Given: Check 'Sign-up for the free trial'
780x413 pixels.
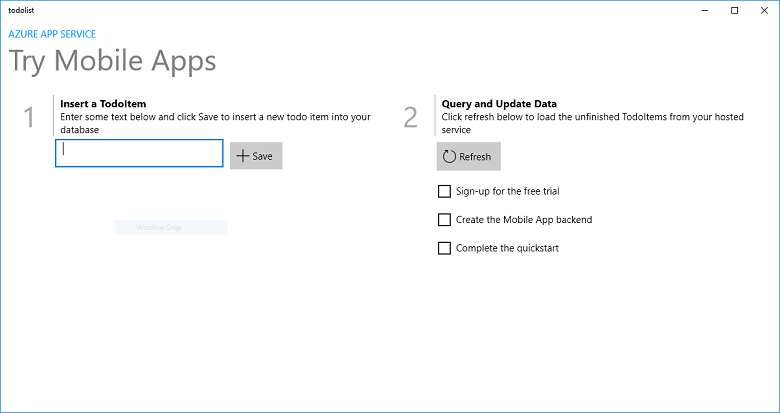Looking at the screenshot, I should point(444,191).
